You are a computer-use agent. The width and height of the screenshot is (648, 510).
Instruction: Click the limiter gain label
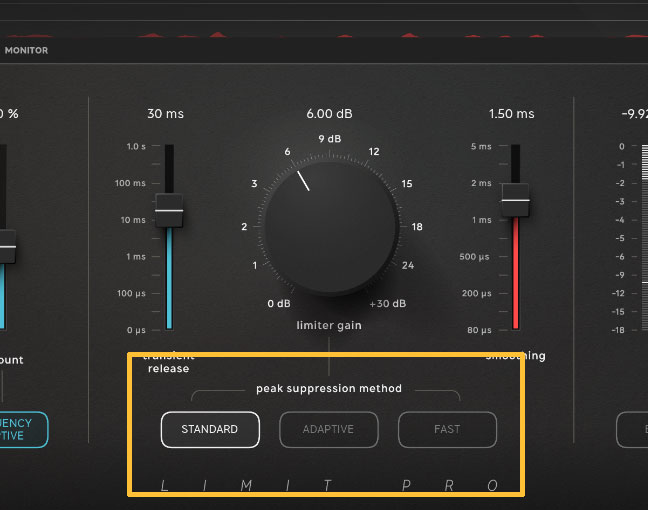[329, 326]
